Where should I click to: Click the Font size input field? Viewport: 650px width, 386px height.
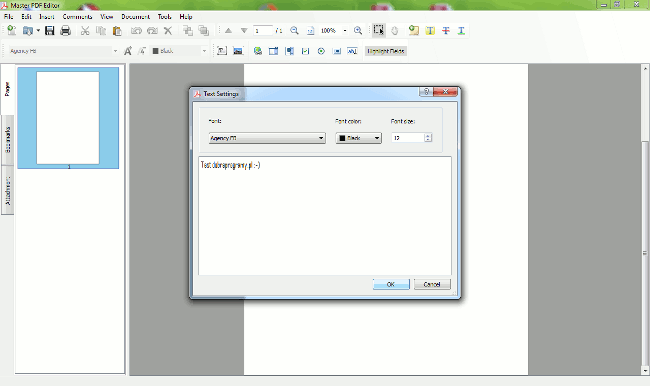408,138
